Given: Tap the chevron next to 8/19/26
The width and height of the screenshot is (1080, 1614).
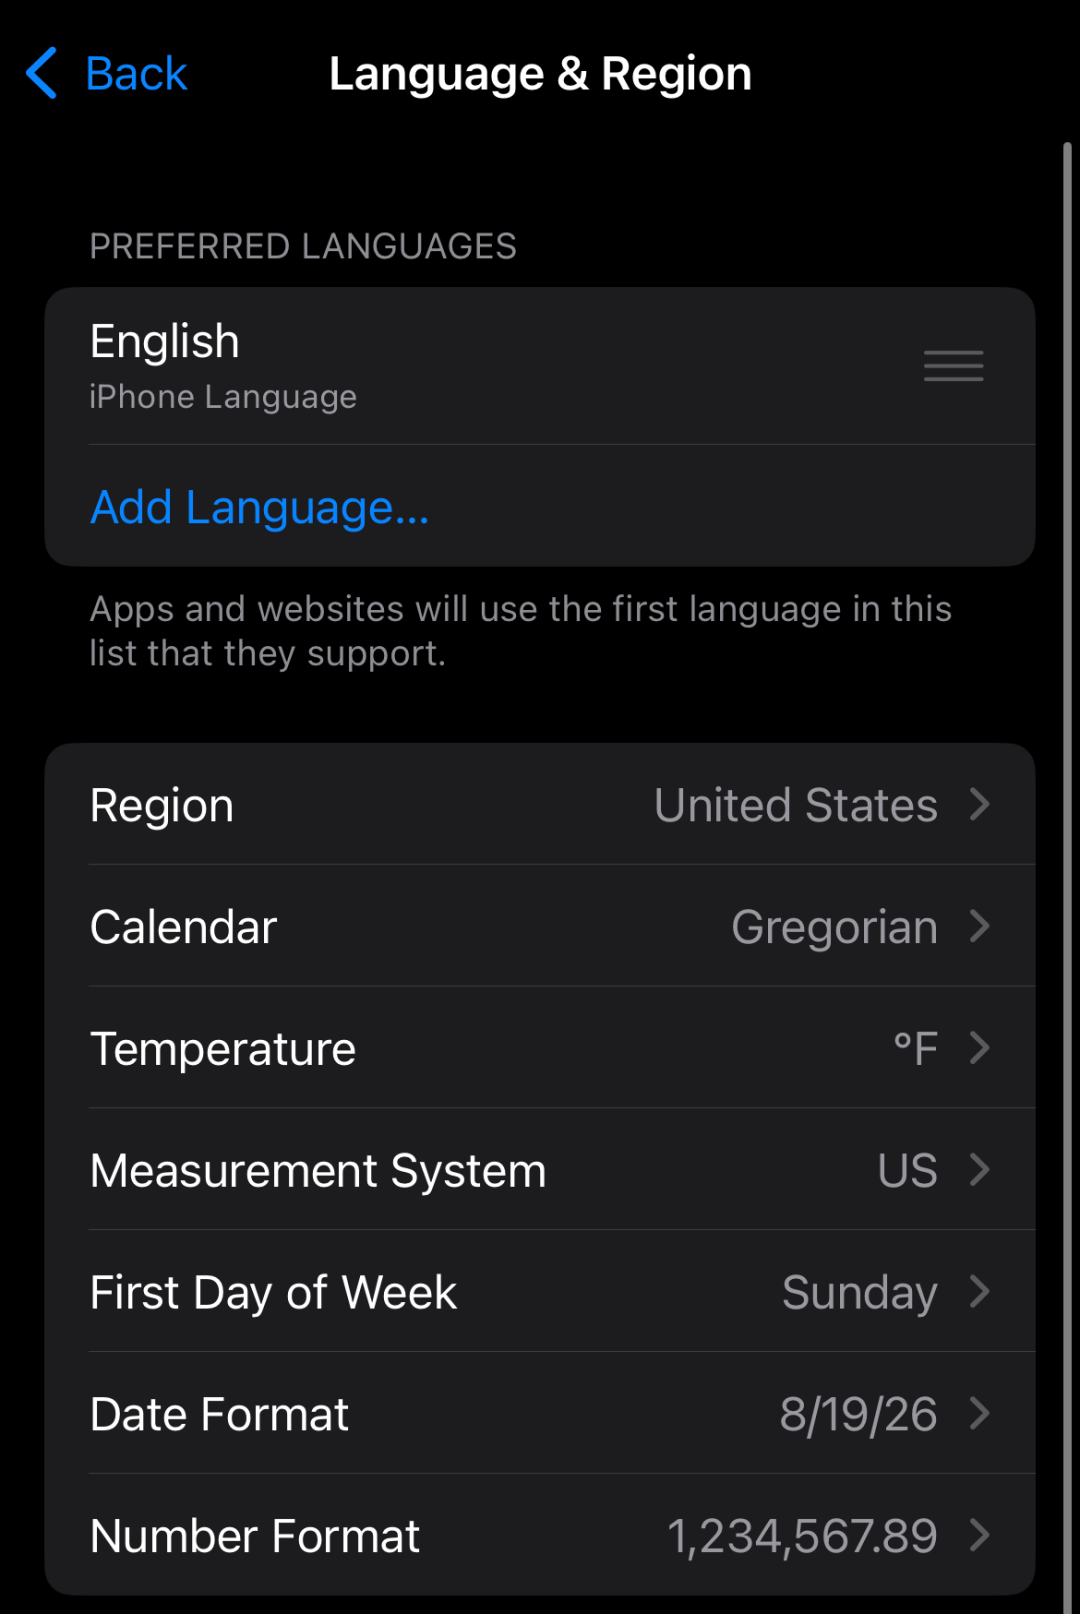Looking at the screenshot, I should (980, 1413).
